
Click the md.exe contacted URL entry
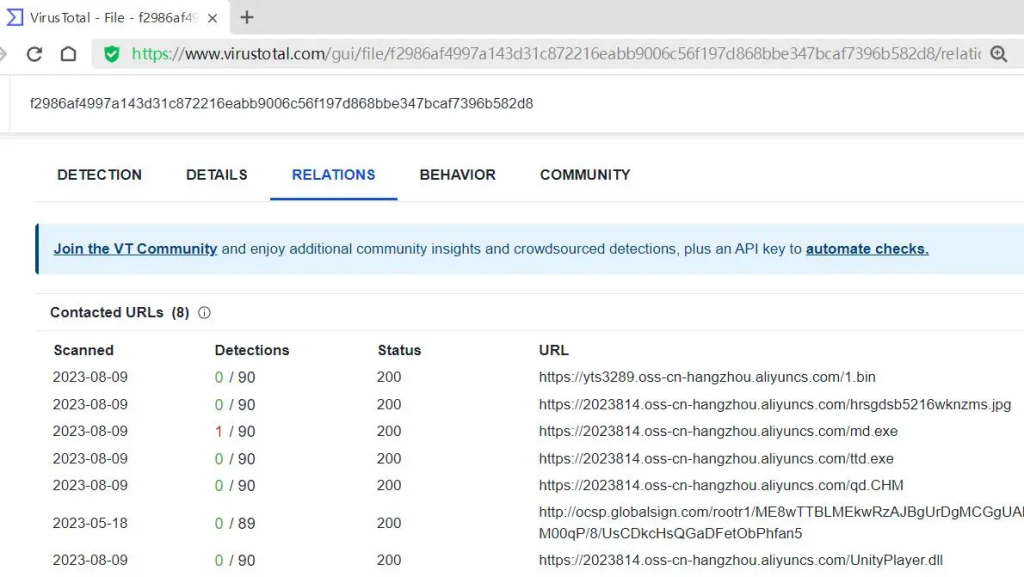coord(718,432)
